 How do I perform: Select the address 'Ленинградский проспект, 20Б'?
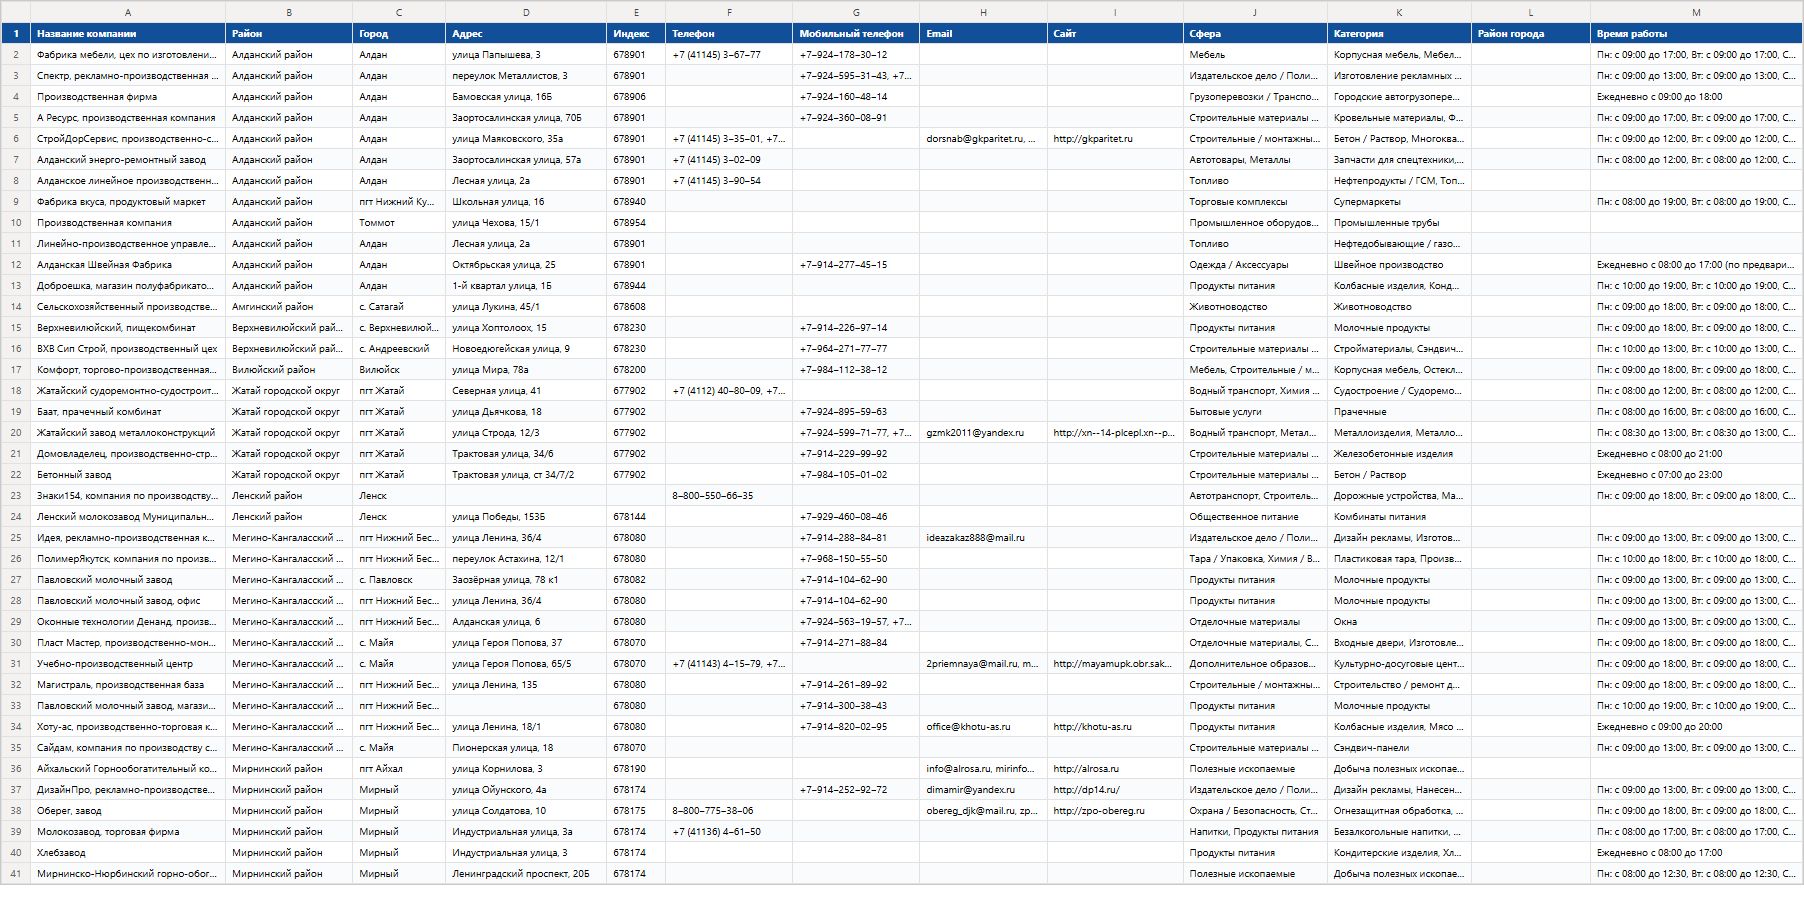click(x=526, y=874)
